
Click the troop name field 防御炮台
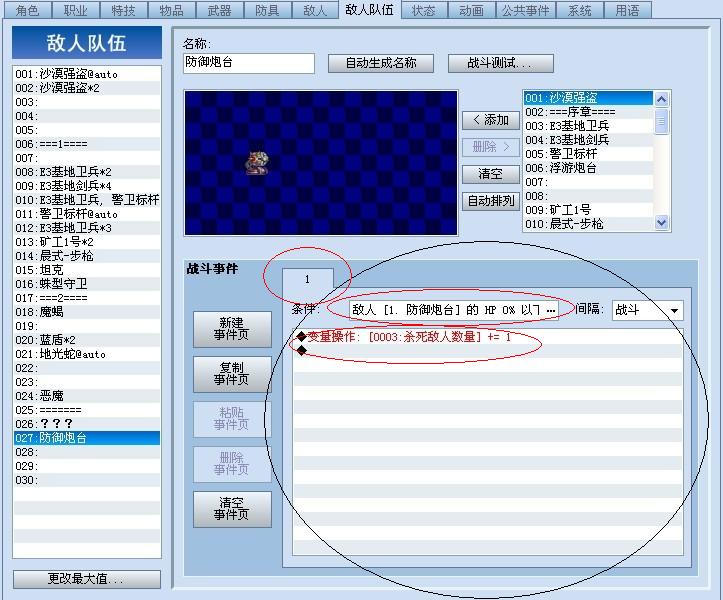point(249,63)
